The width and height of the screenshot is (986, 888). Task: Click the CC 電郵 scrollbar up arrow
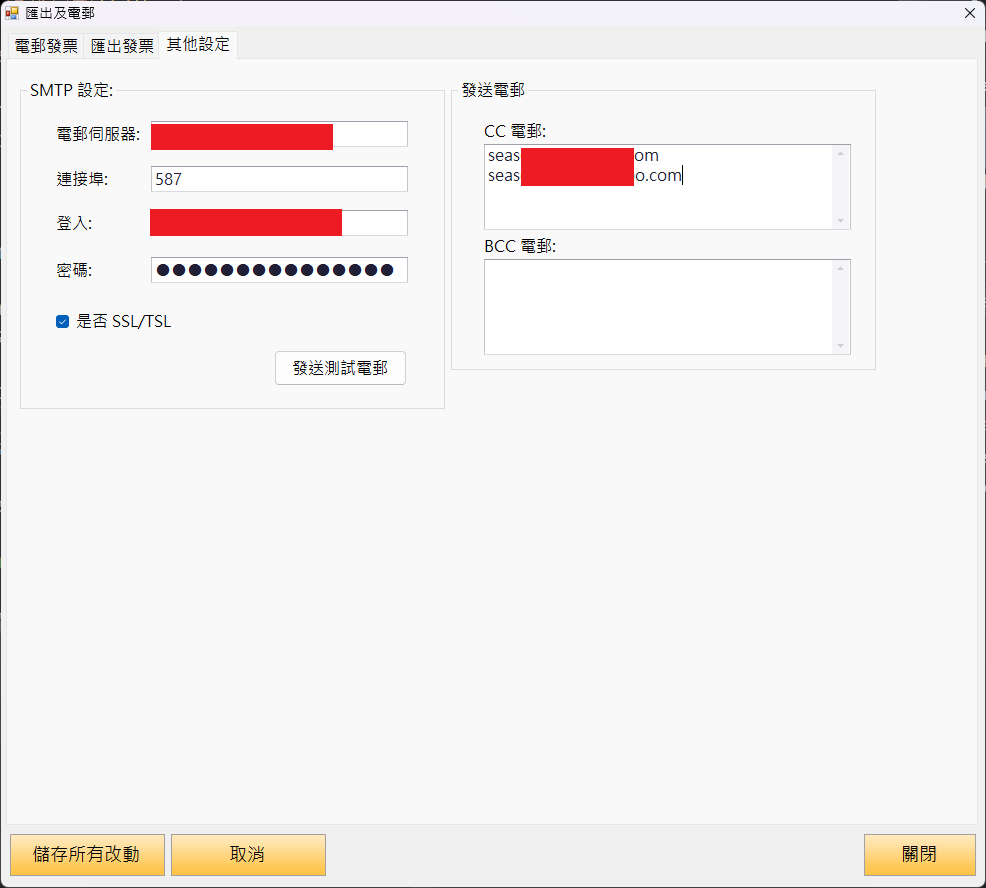[841, 154]
